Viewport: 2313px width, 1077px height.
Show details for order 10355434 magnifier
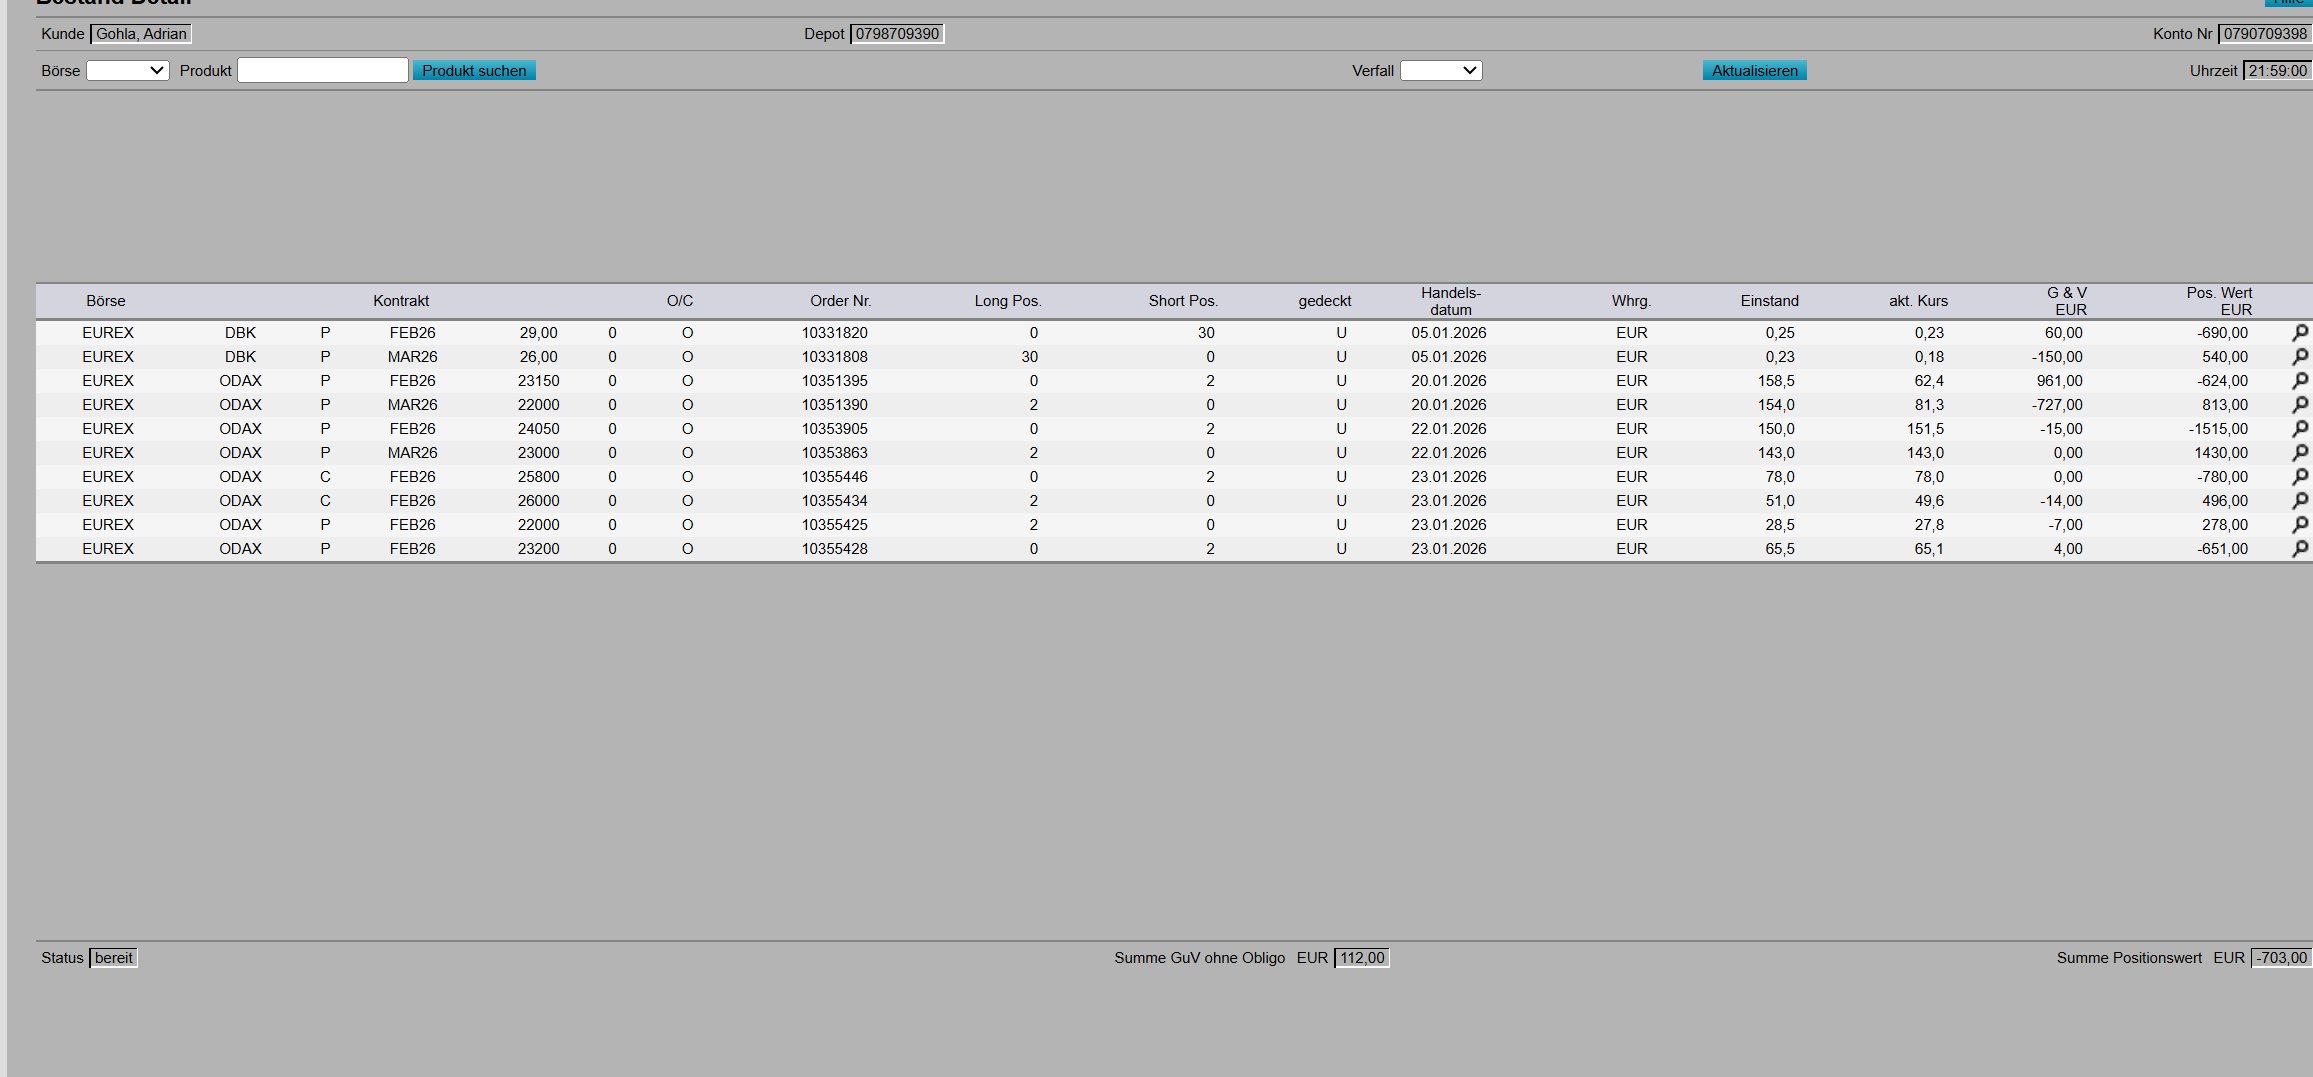pyautogui.click(x=2299, y=500)
